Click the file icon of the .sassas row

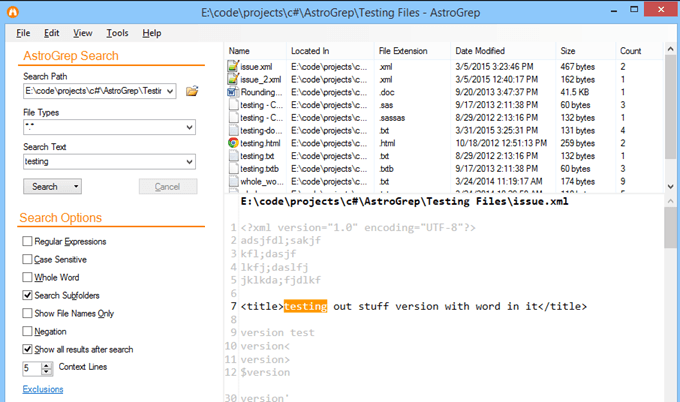coord(234,118)
